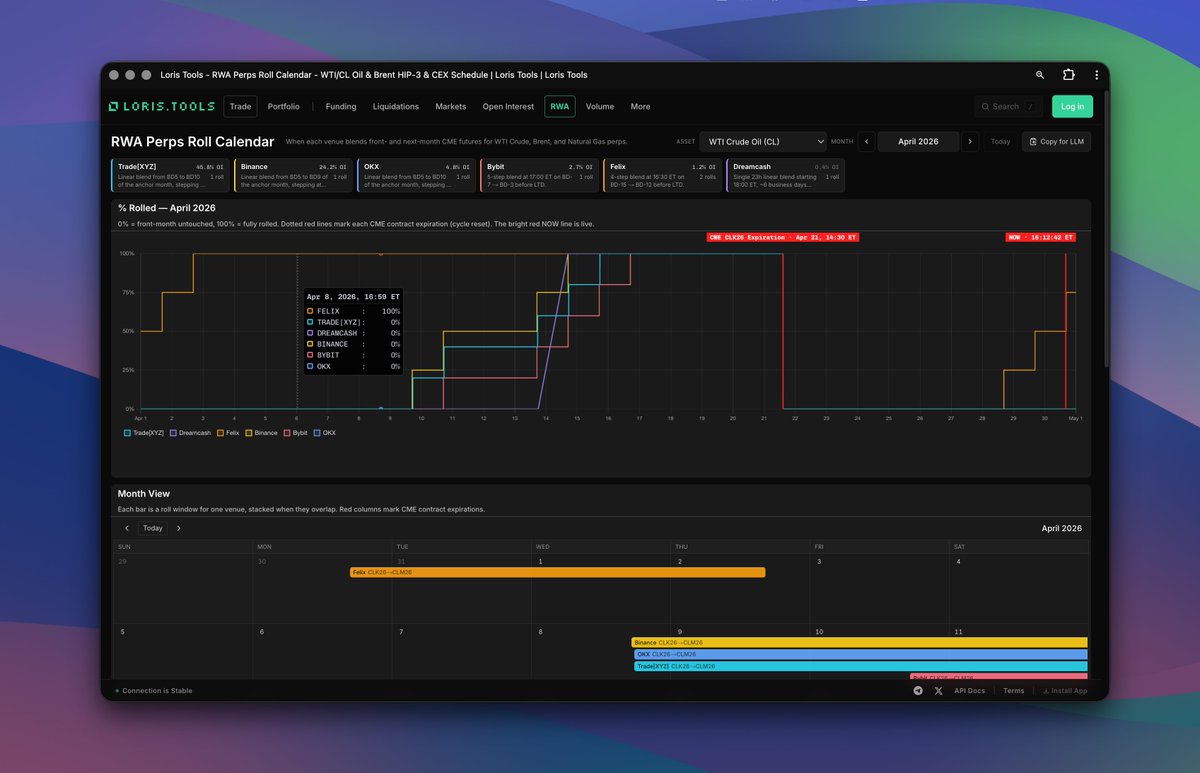
Task: Open the browser three-dot menu
Action: click(1097, 75)
